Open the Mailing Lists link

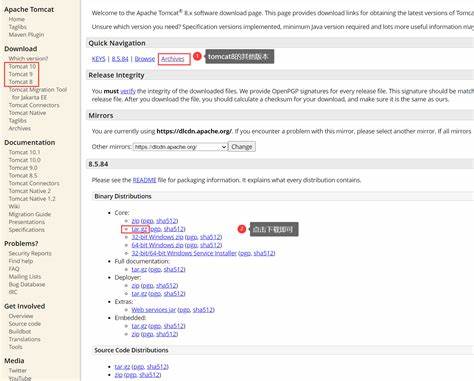pos(25,277)
